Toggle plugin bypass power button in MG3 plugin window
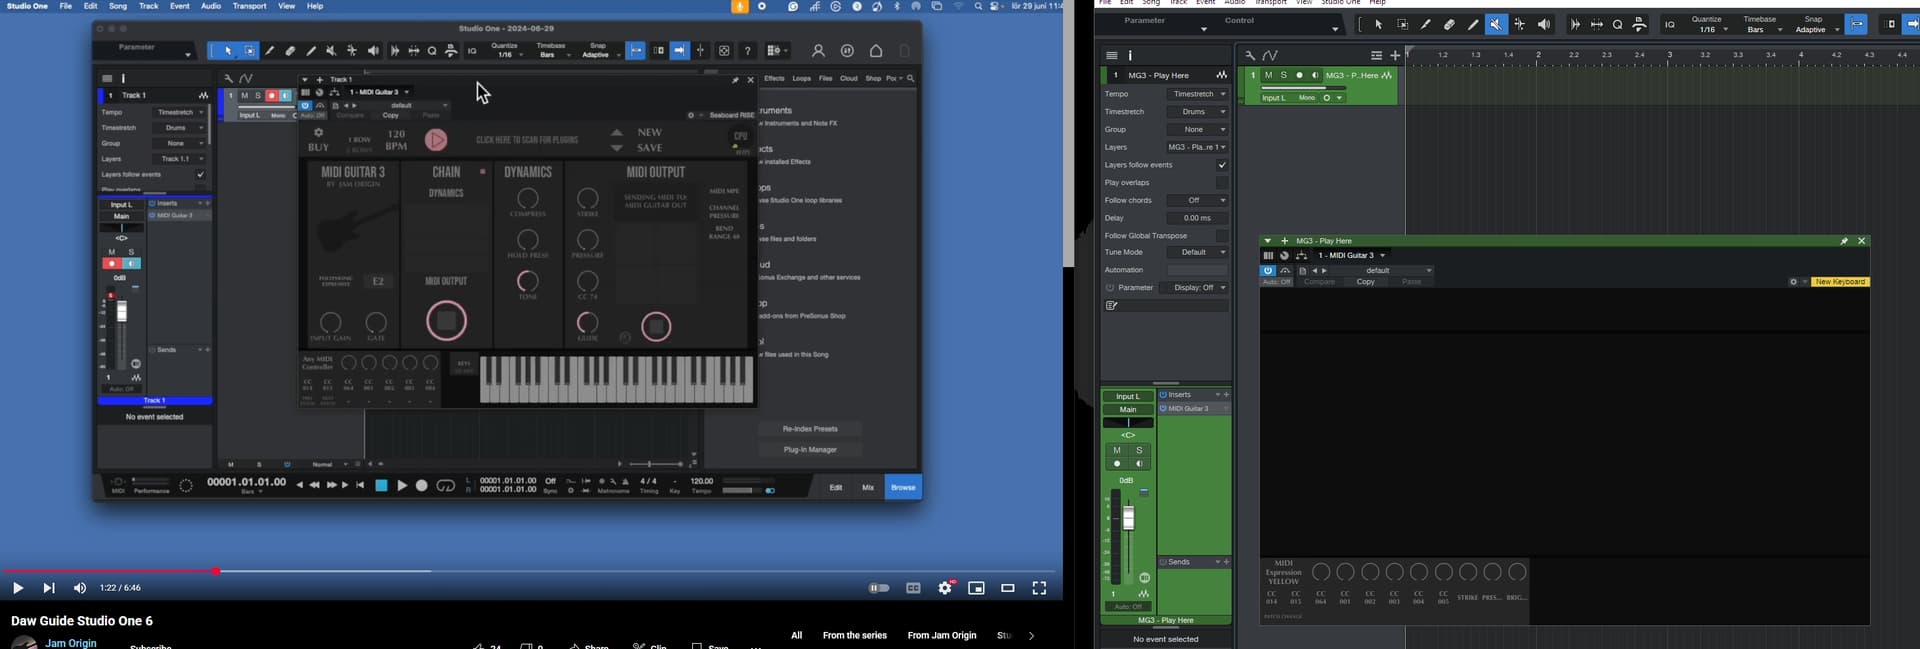The width and height of the screenshot is (1920, 649). tap(1267, 271)
